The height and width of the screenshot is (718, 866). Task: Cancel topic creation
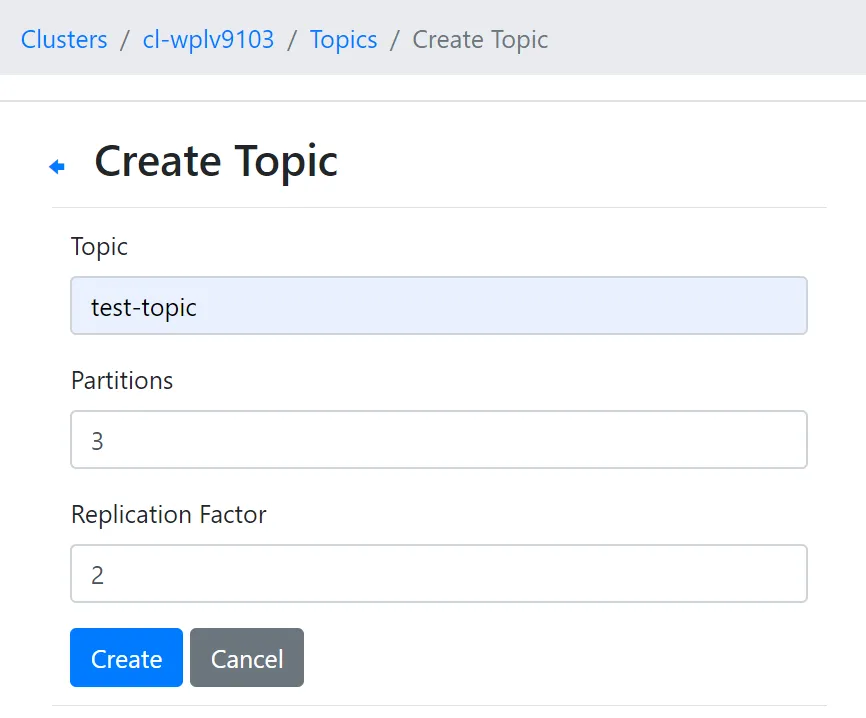246,658
